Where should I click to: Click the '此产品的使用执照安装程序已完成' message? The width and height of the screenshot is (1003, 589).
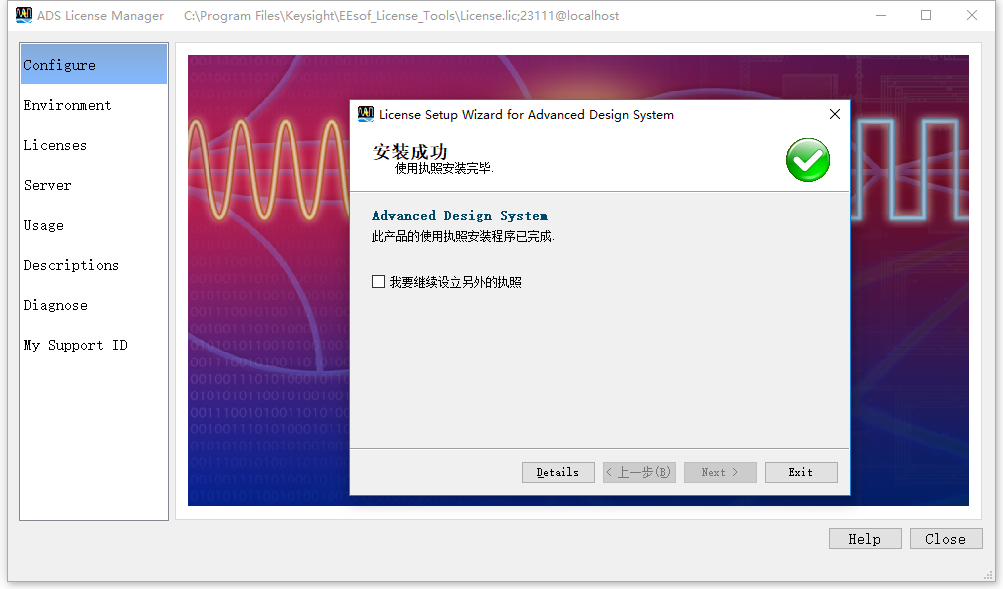pyautogui.click(x=463, y=237)
